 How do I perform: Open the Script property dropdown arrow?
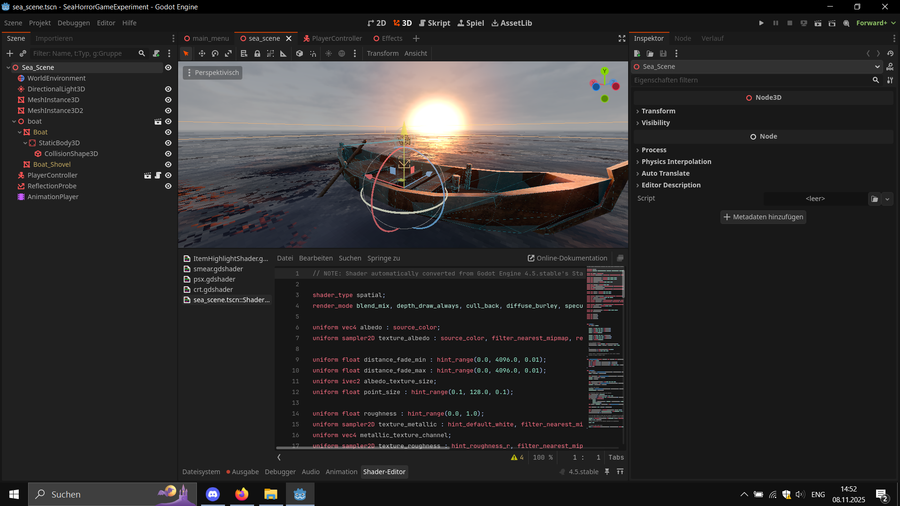[887, 199]
